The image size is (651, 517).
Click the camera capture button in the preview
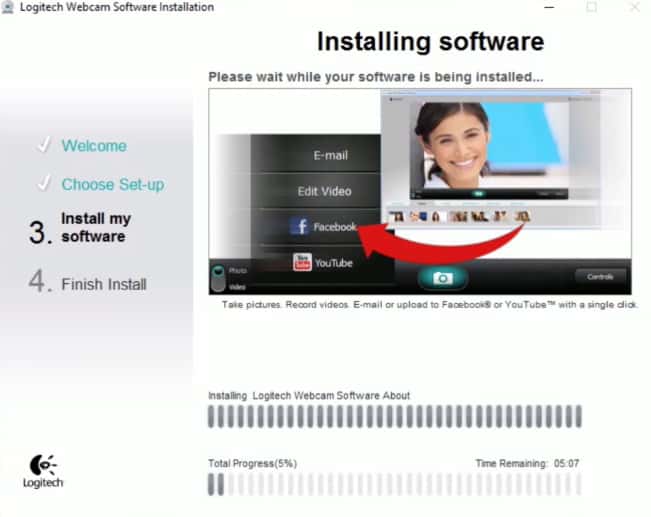443,278
